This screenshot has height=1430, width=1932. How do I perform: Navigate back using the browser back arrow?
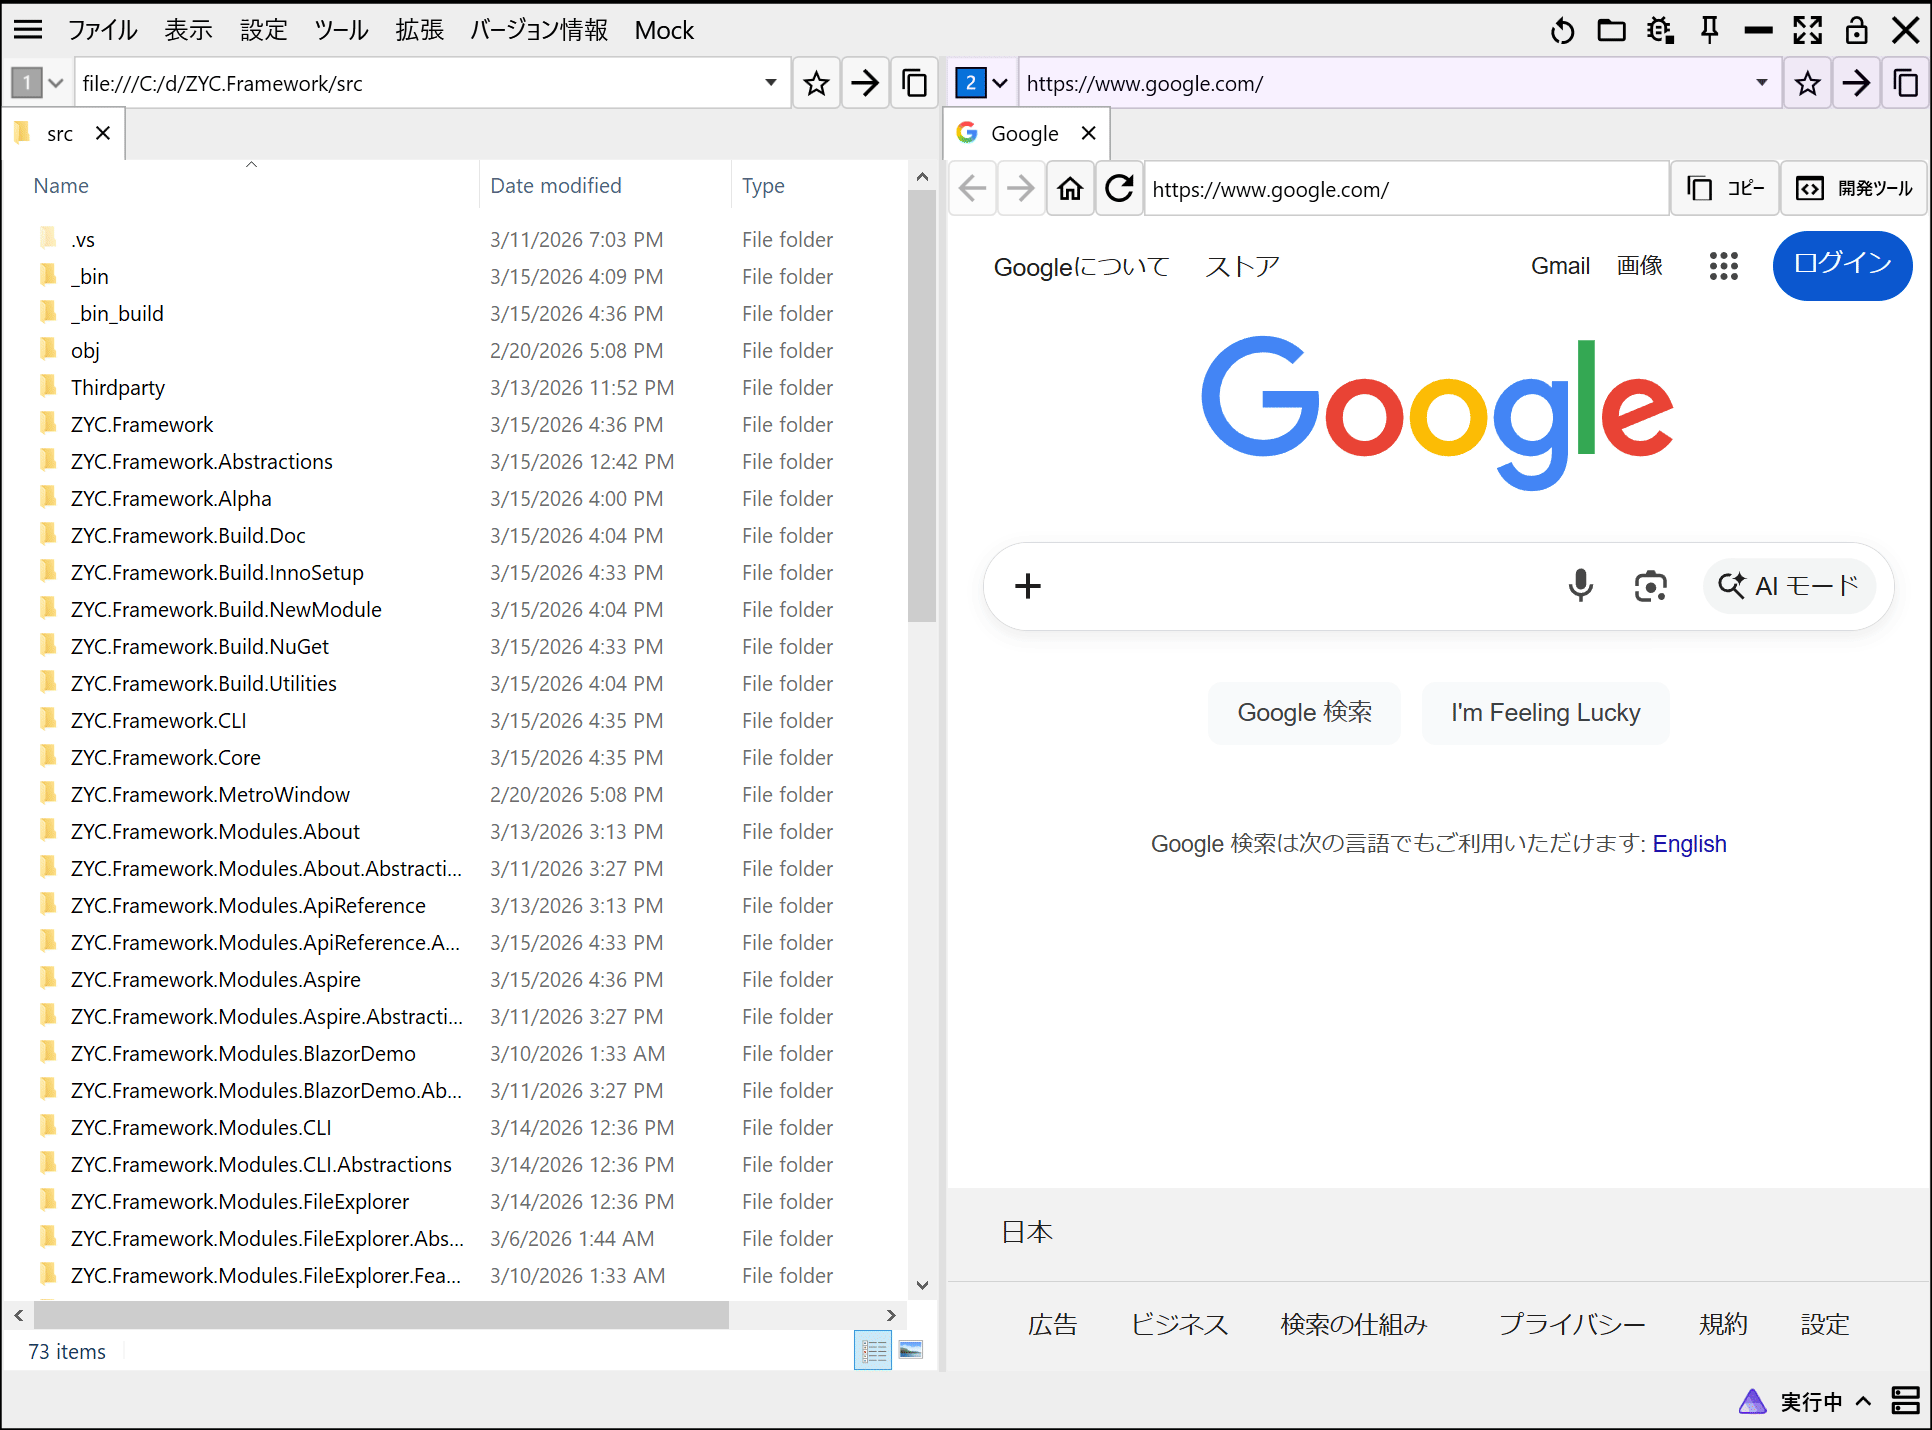click(971, 188)
